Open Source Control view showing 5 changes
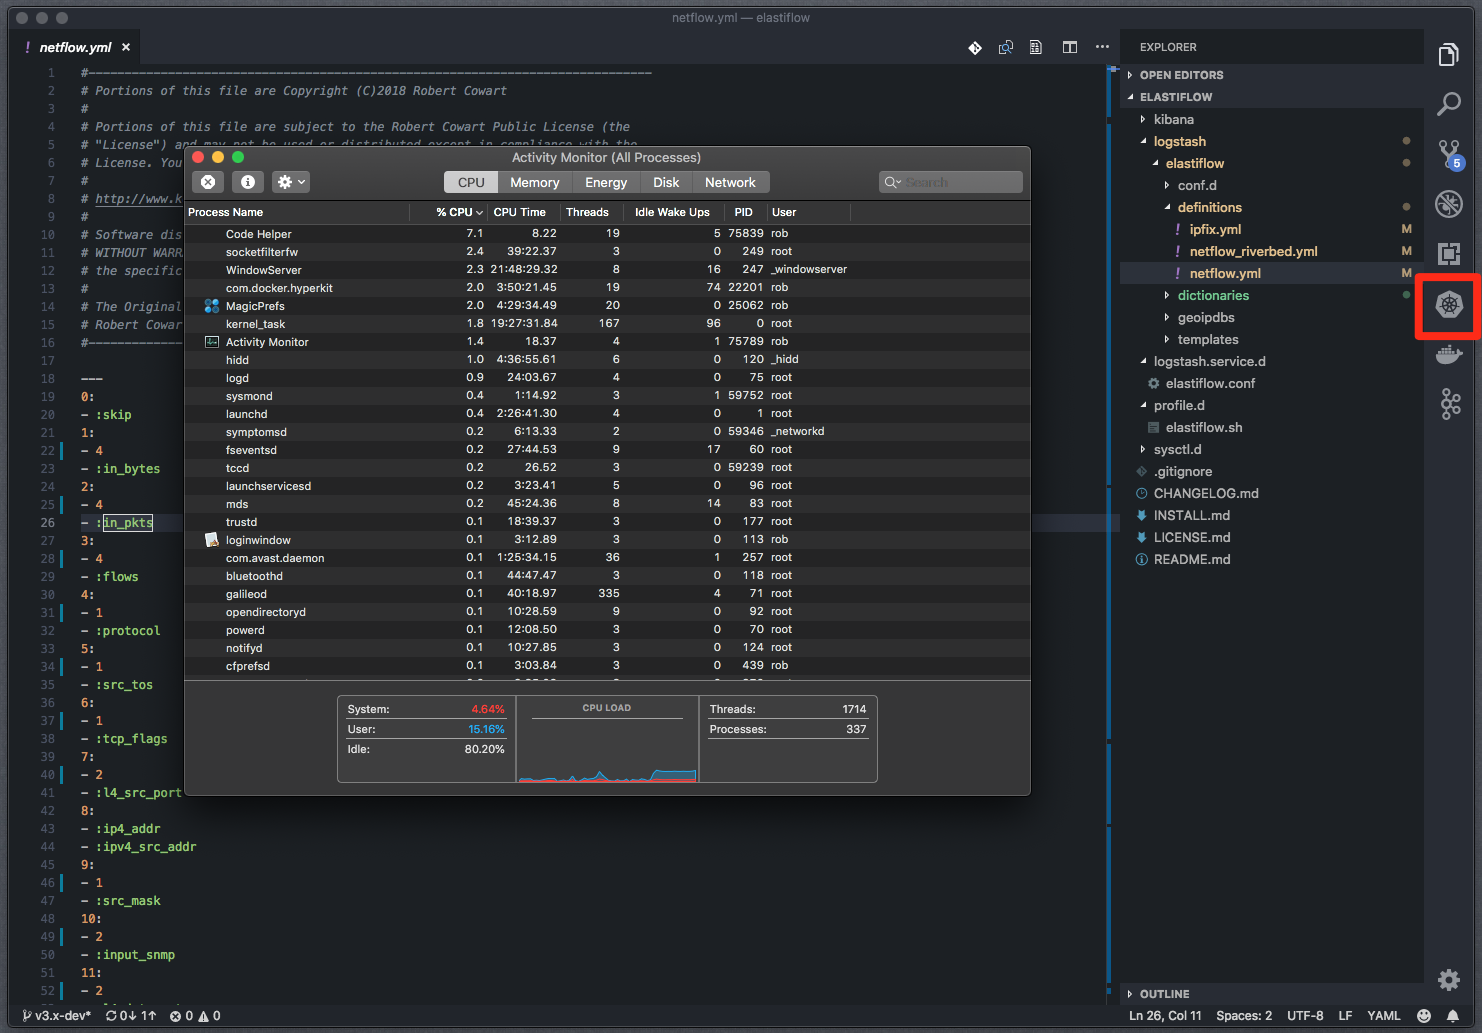 tap(1449, 154)
